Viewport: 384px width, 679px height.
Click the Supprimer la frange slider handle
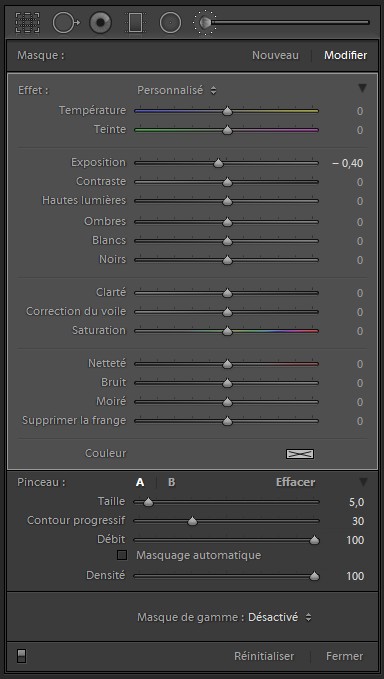[x=227, y=422]
